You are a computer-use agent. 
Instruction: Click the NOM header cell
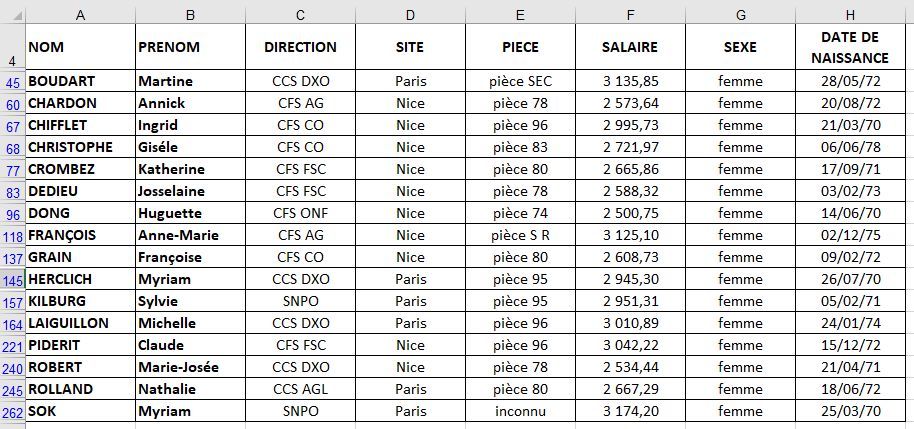[80, 47]
